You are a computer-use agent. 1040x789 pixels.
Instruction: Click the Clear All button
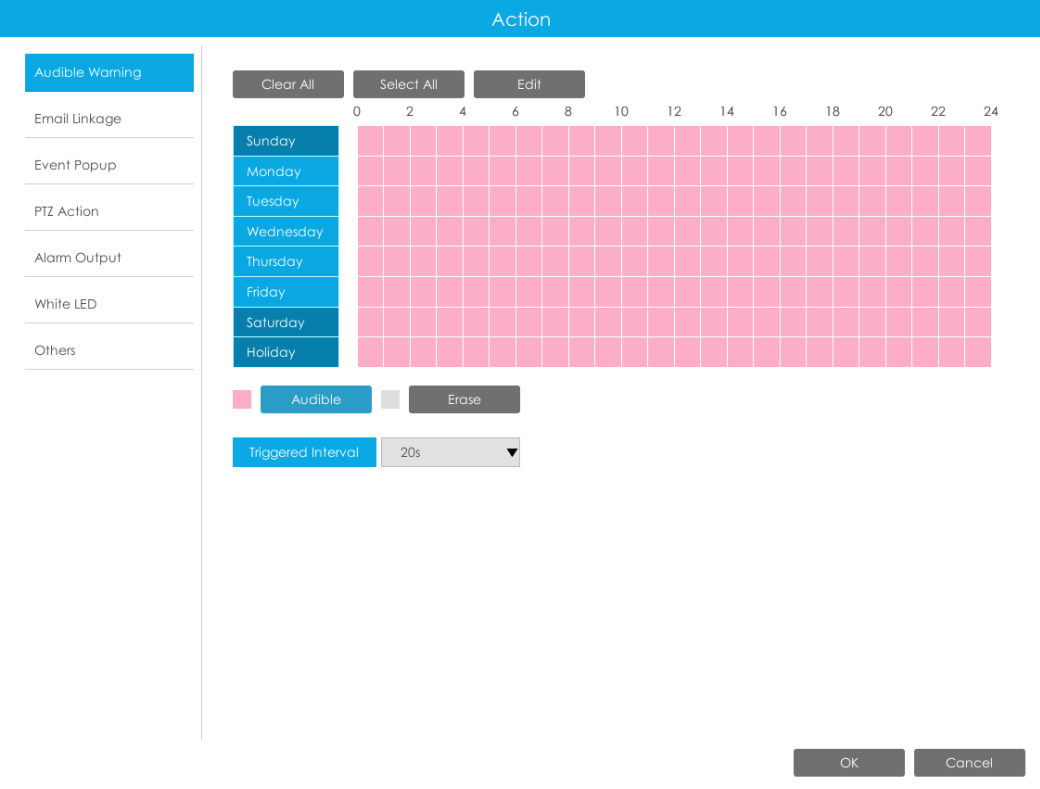[288, 84]
